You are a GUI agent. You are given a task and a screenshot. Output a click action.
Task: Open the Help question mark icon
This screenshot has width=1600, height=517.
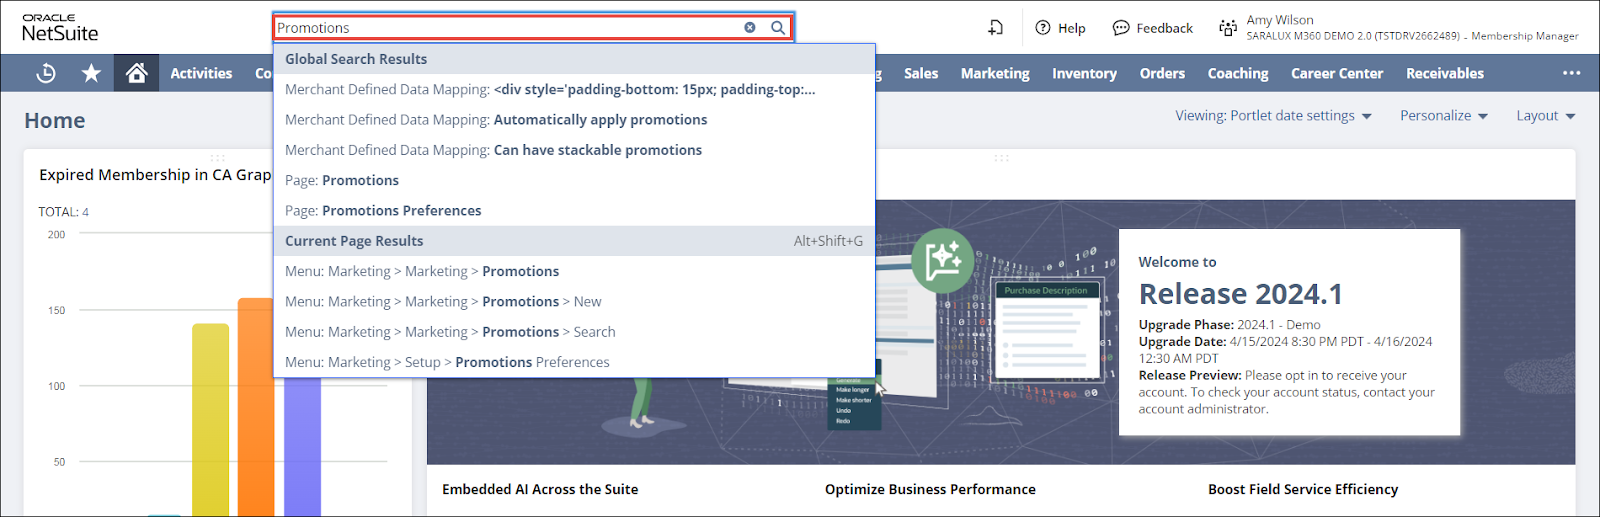pyautogui.click(x=1043, y=28)
